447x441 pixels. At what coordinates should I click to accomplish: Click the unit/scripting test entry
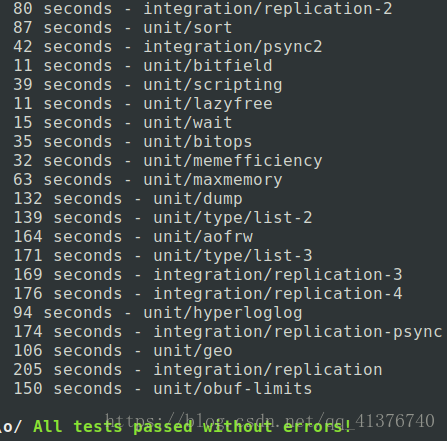(x=148, y=85)
